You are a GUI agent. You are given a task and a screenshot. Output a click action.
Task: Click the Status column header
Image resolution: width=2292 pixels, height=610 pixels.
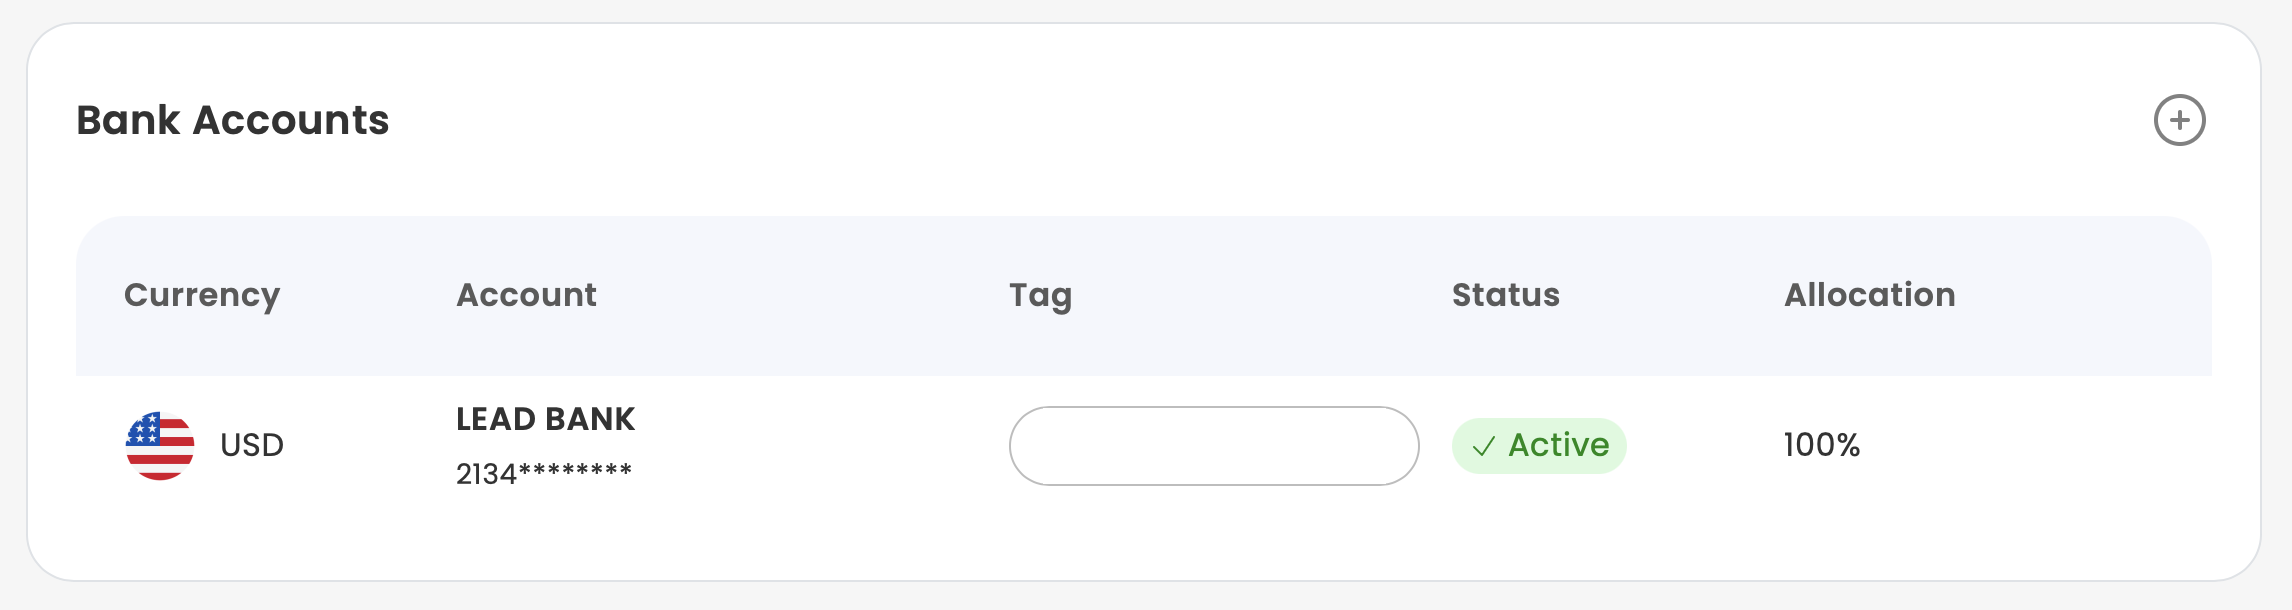pyautogui.click(x=1505, y=295)
